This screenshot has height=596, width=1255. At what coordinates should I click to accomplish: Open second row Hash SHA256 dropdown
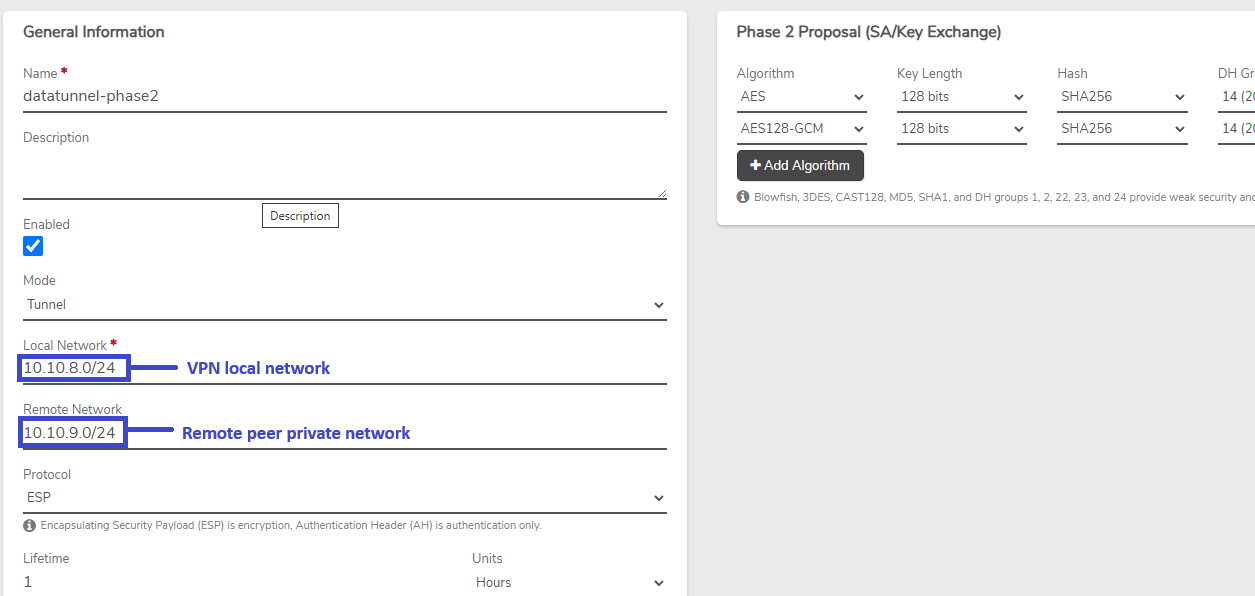click(x=1122, y=129)
